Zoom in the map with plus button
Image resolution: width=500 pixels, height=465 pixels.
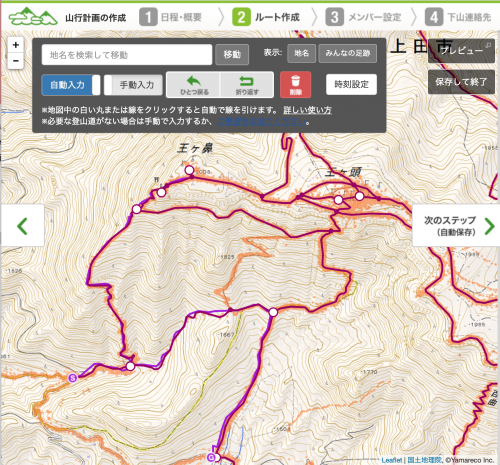tap(16, 45)
